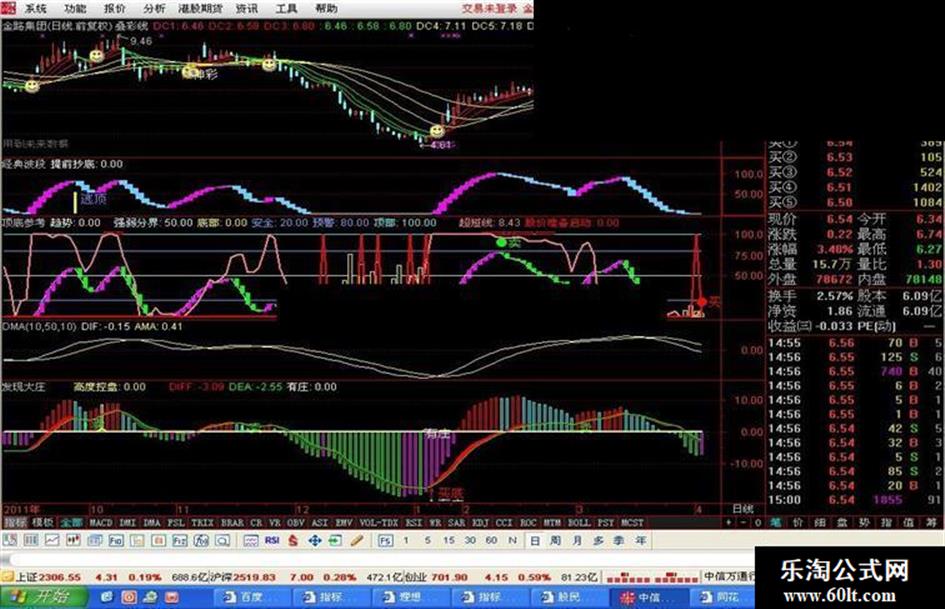Click the blue four-way move arrows icon
945x609 pixels.
click(315, 541)
